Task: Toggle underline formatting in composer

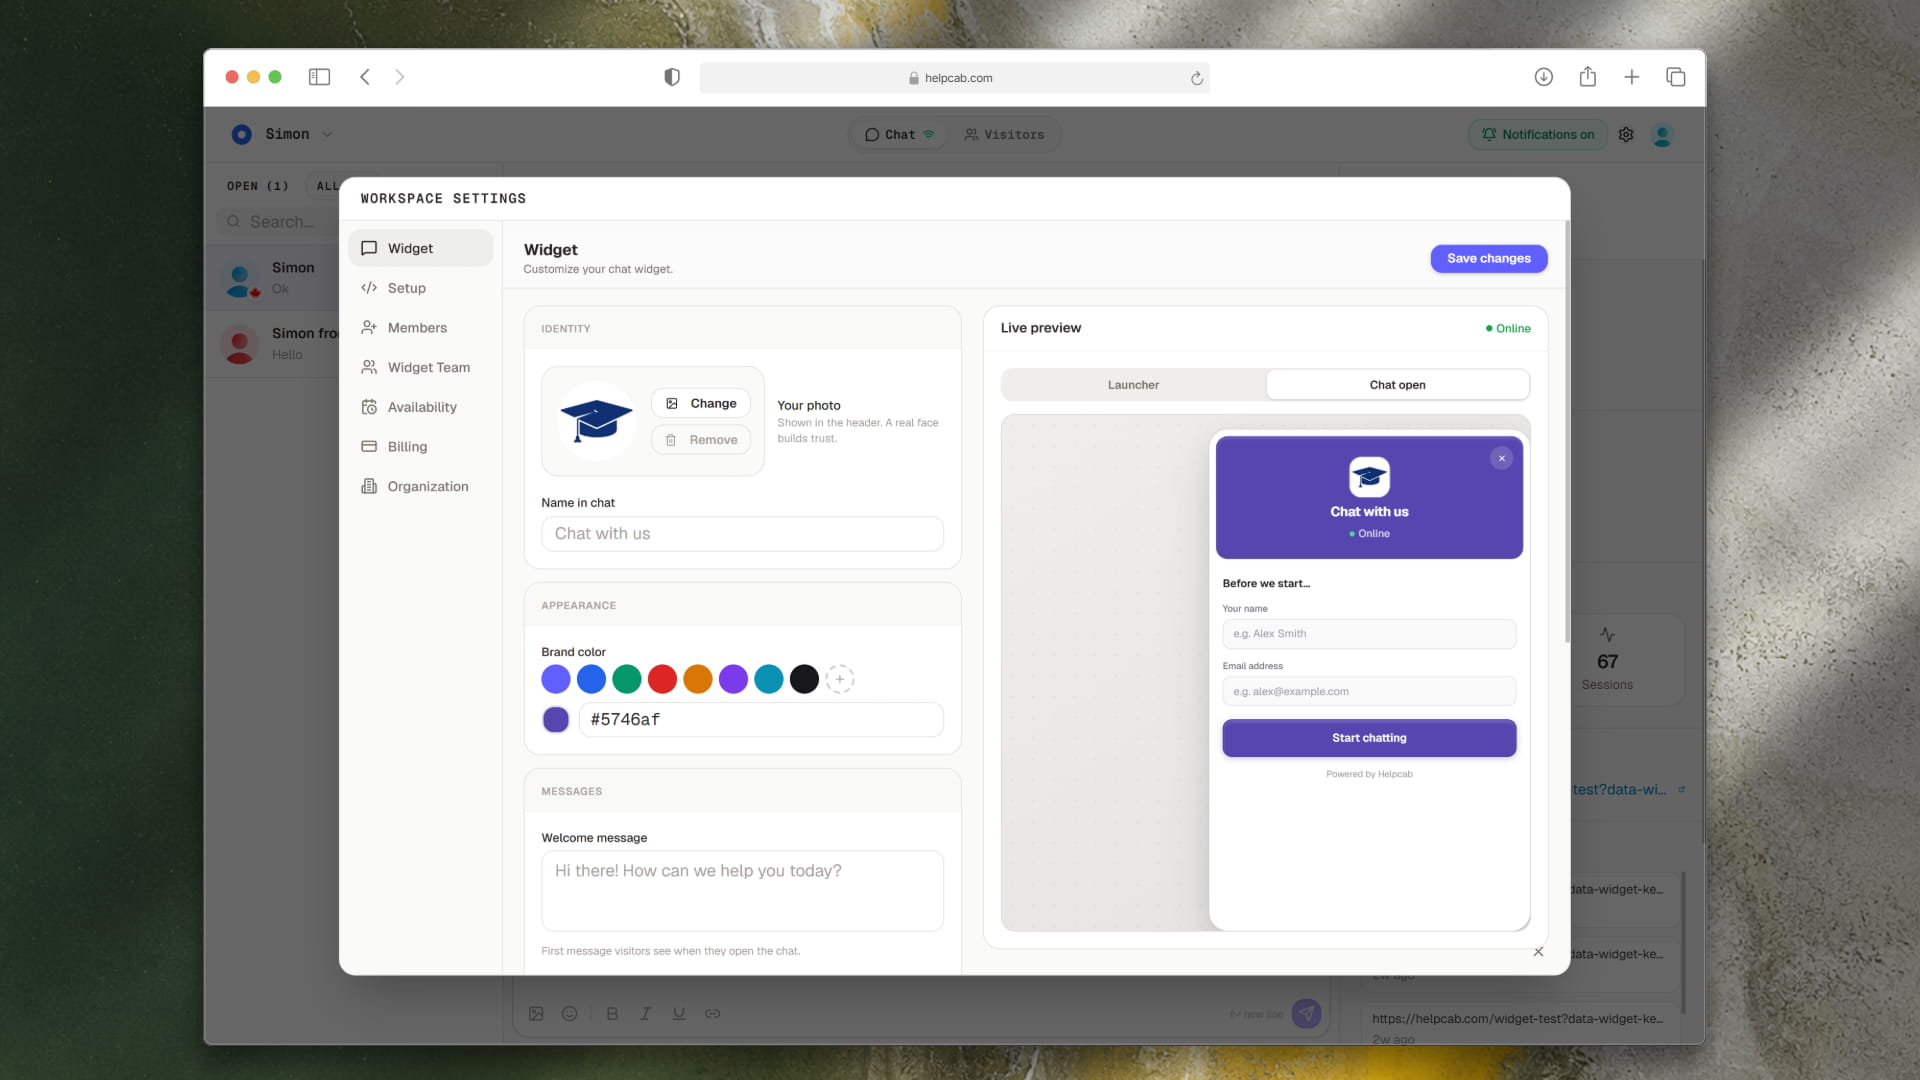Action: coord(679,1013)
